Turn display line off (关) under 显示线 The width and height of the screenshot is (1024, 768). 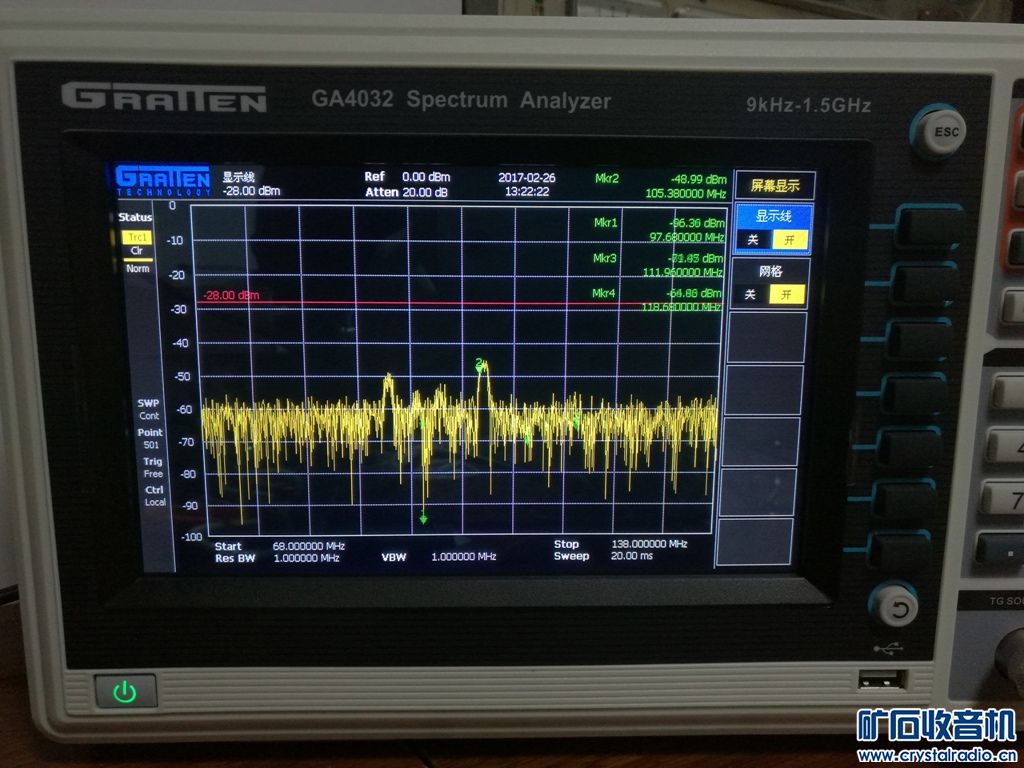coord(753,240)
